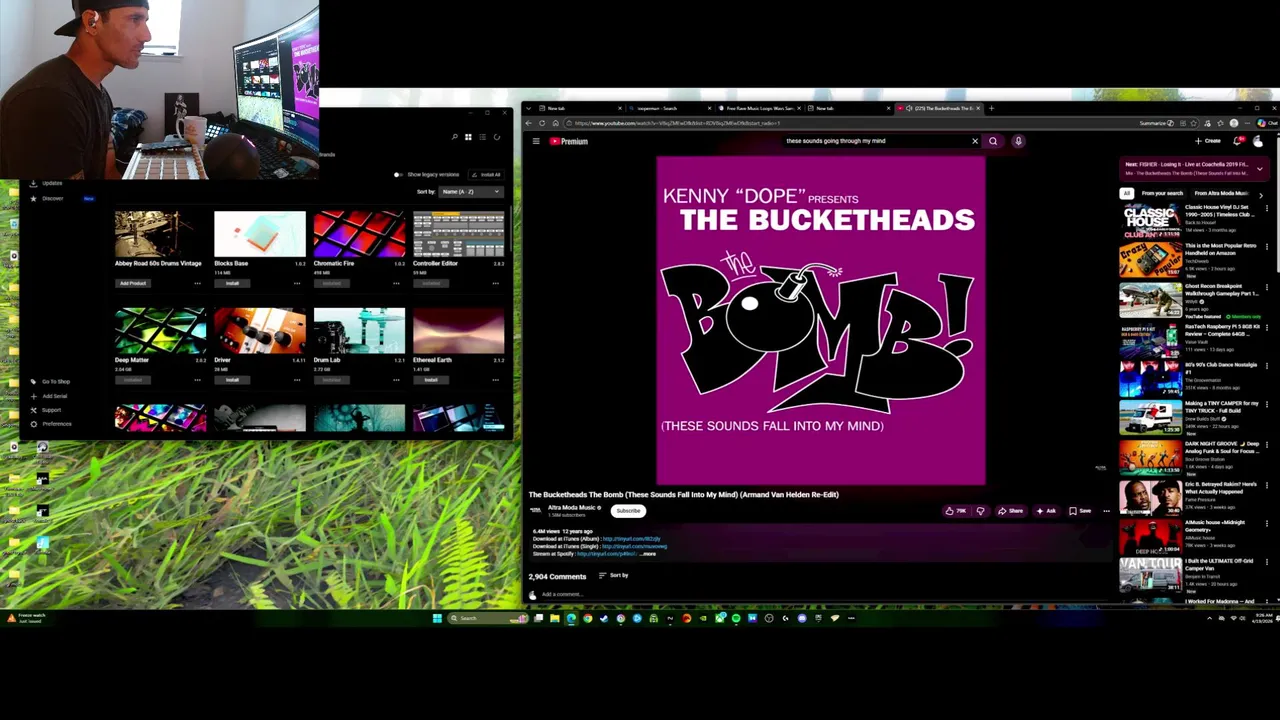Select the Chromatic Fire product thumbnail
Screen dimensions: 1280x720
pyautogui.click(x=359, y=234)
